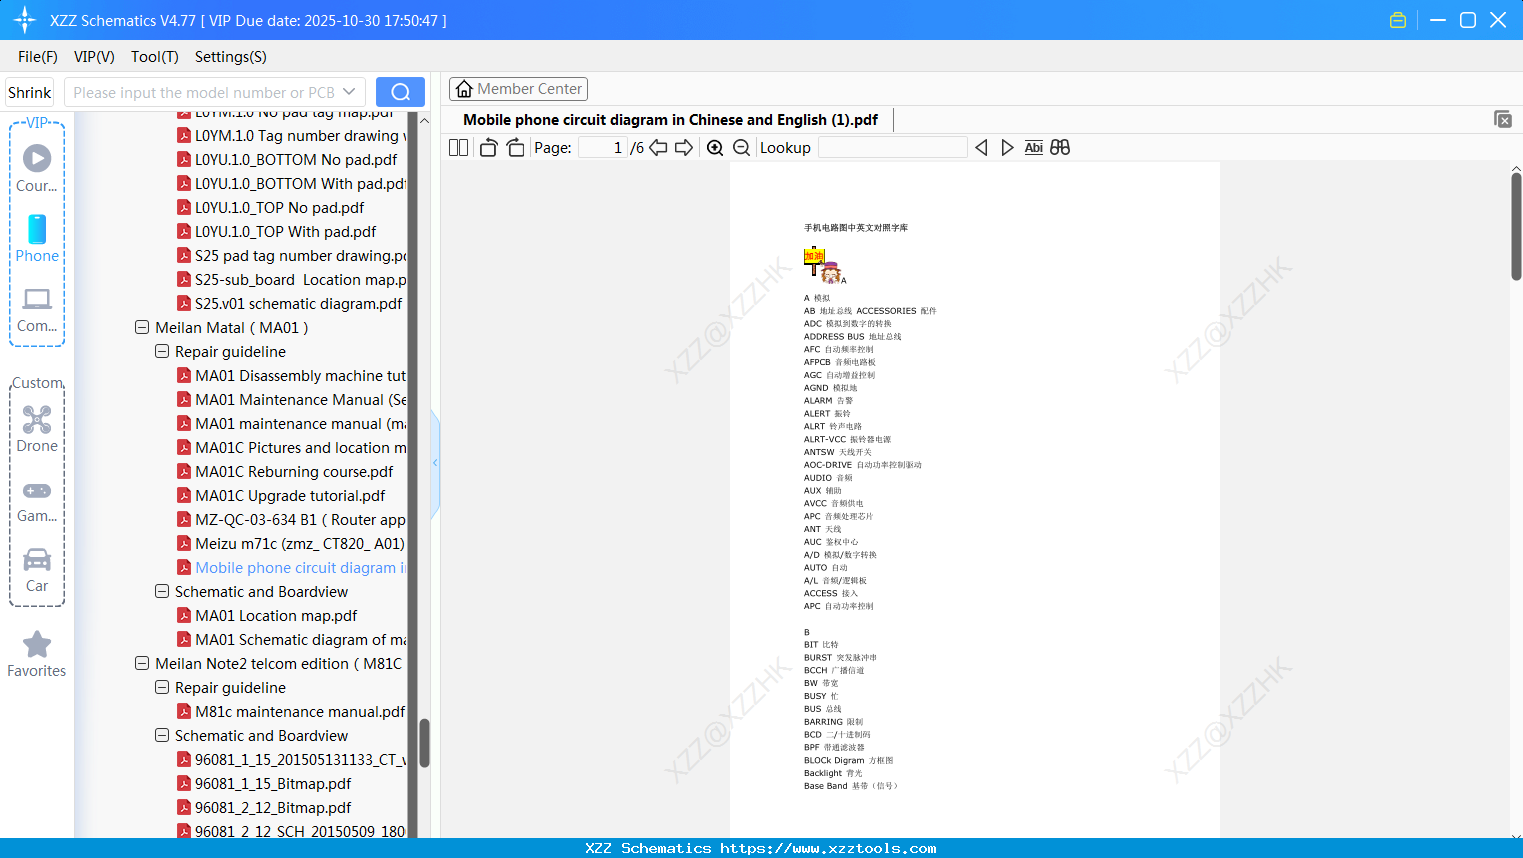This screenshot has width=1523, height=858.
Task: Open L0YU.1.0_BOTTOM With pad.pdf
Action: [x=291, y=183]
